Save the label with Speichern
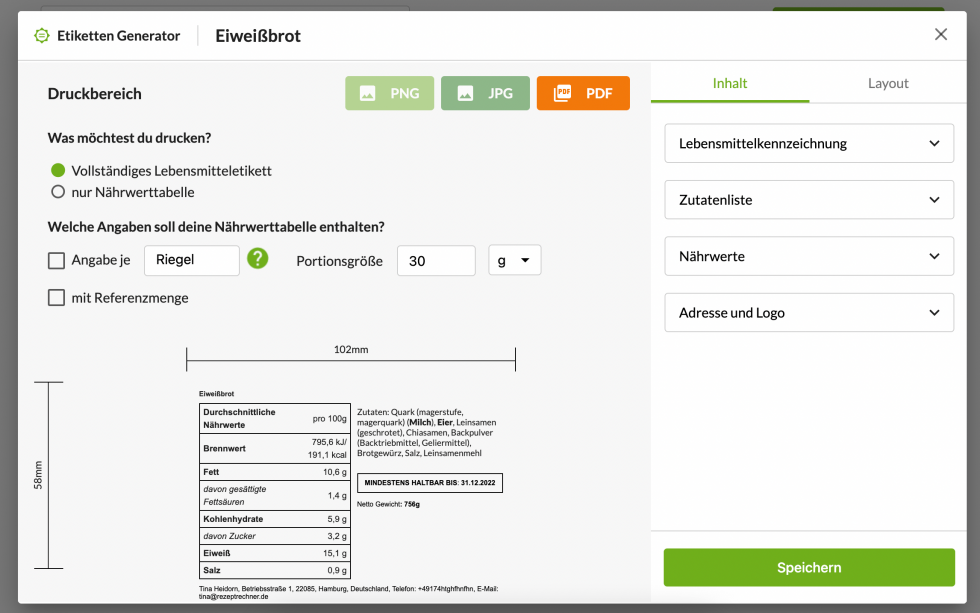 click(809, 567)
